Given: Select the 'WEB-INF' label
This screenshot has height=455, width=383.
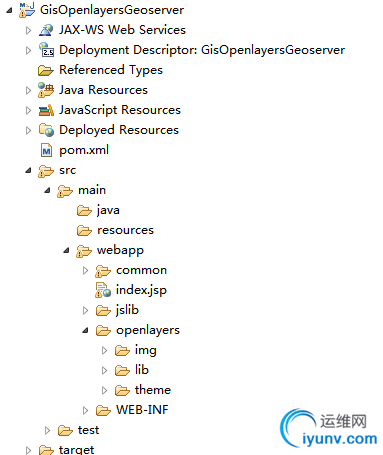Looking at the screenshot, I should point(142,410).
